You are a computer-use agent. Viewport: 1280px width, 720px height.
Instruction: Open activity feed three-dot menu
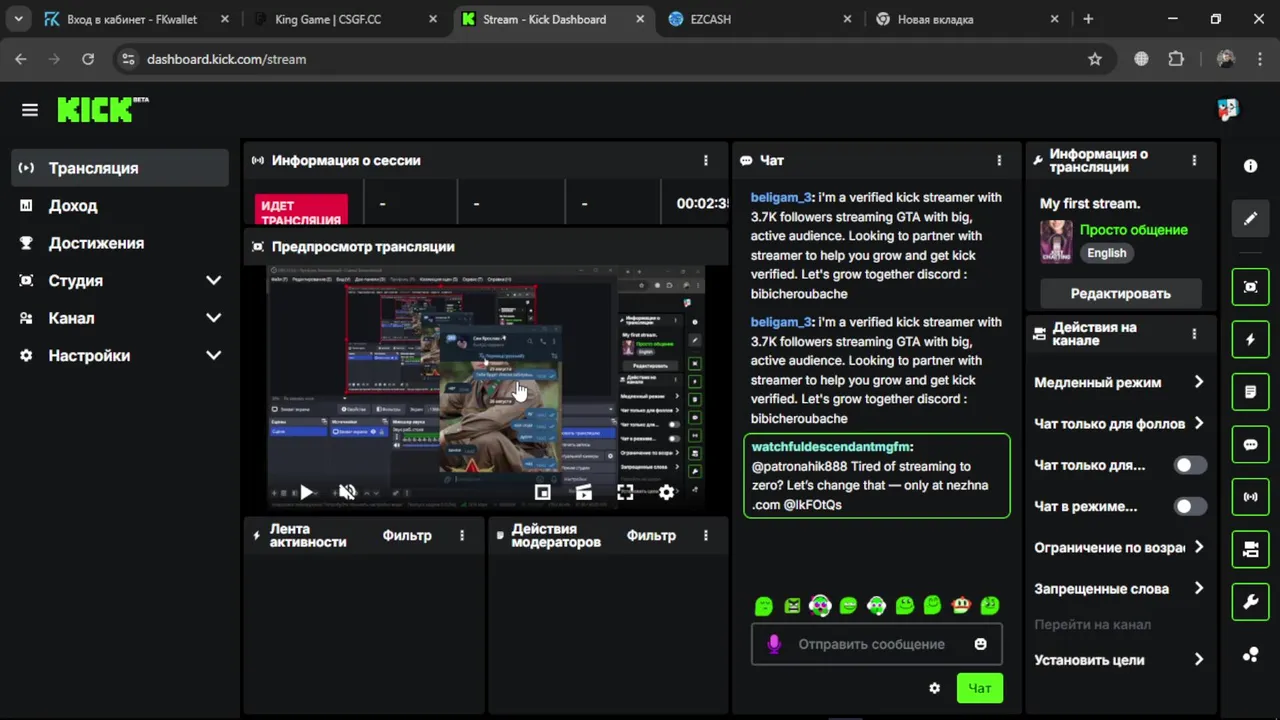(462, 536)
